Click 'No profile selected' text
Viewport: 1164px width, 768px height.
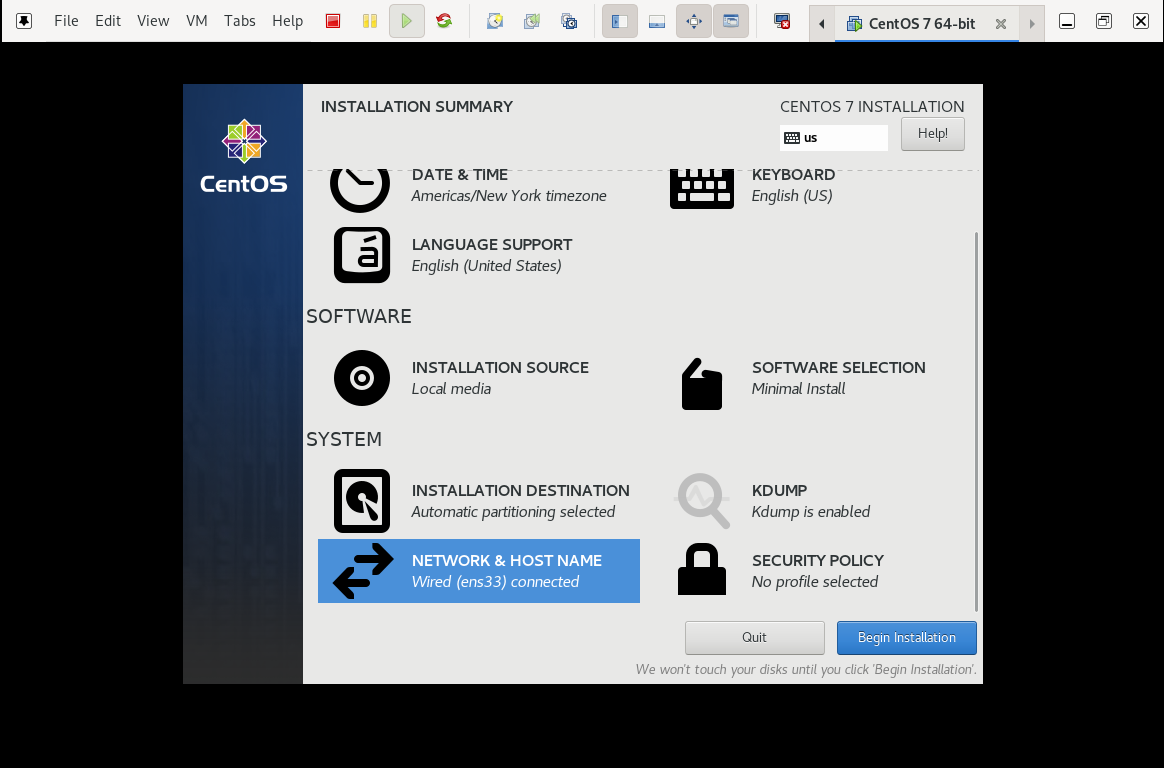814,582
